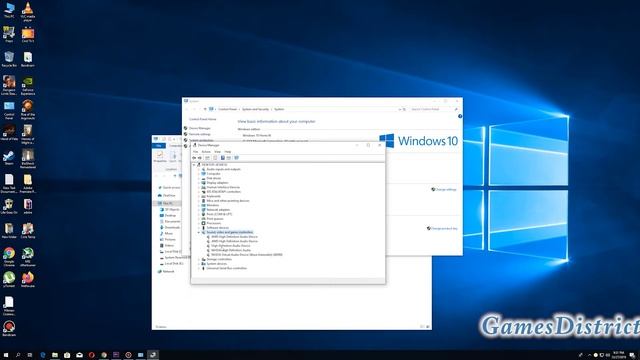This screenshot has height=360, width=640.
Task: Click the taskbar search icon
Action: (18, 355)
